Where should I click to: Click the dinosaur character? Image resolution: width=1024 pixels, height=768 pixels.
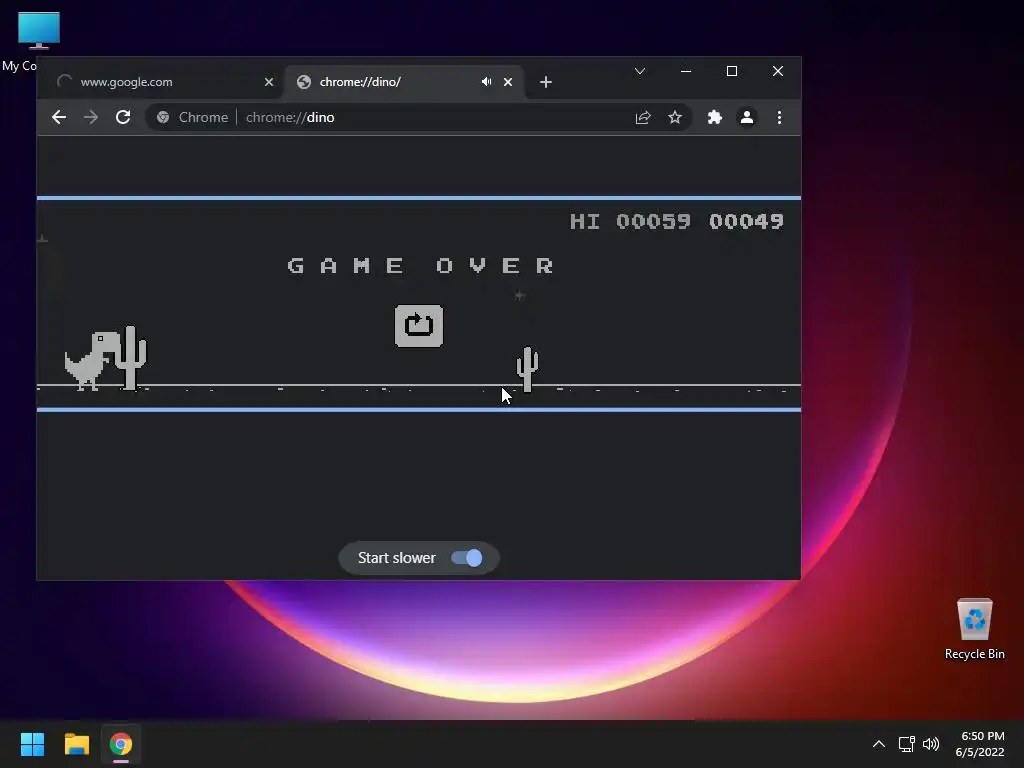91,360
